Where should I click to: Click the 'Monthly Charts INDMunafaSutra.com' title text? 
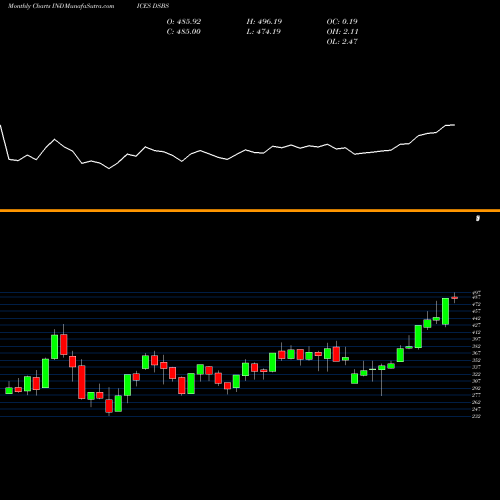[61, 6]
